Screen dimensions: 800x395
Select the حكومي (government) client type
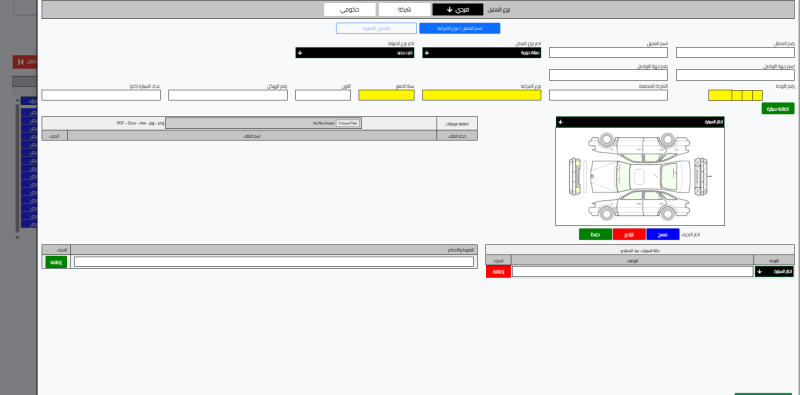point(349,10)
